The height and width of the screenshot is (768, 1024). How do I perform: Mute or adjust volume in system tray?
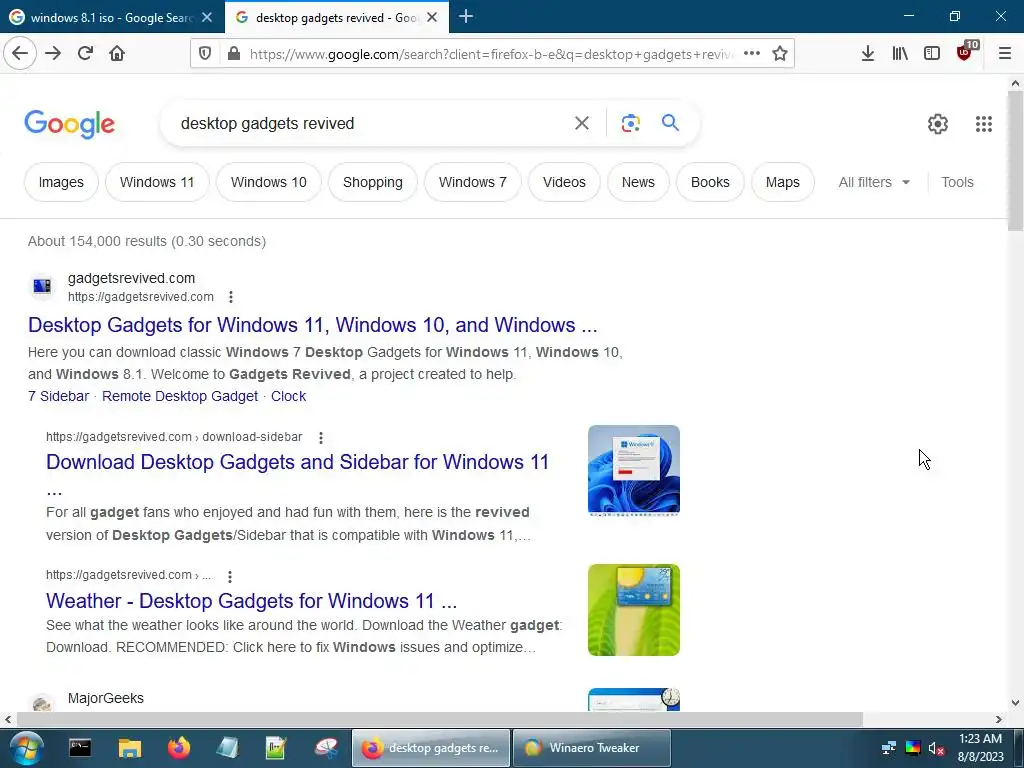[x=936, y=748]
